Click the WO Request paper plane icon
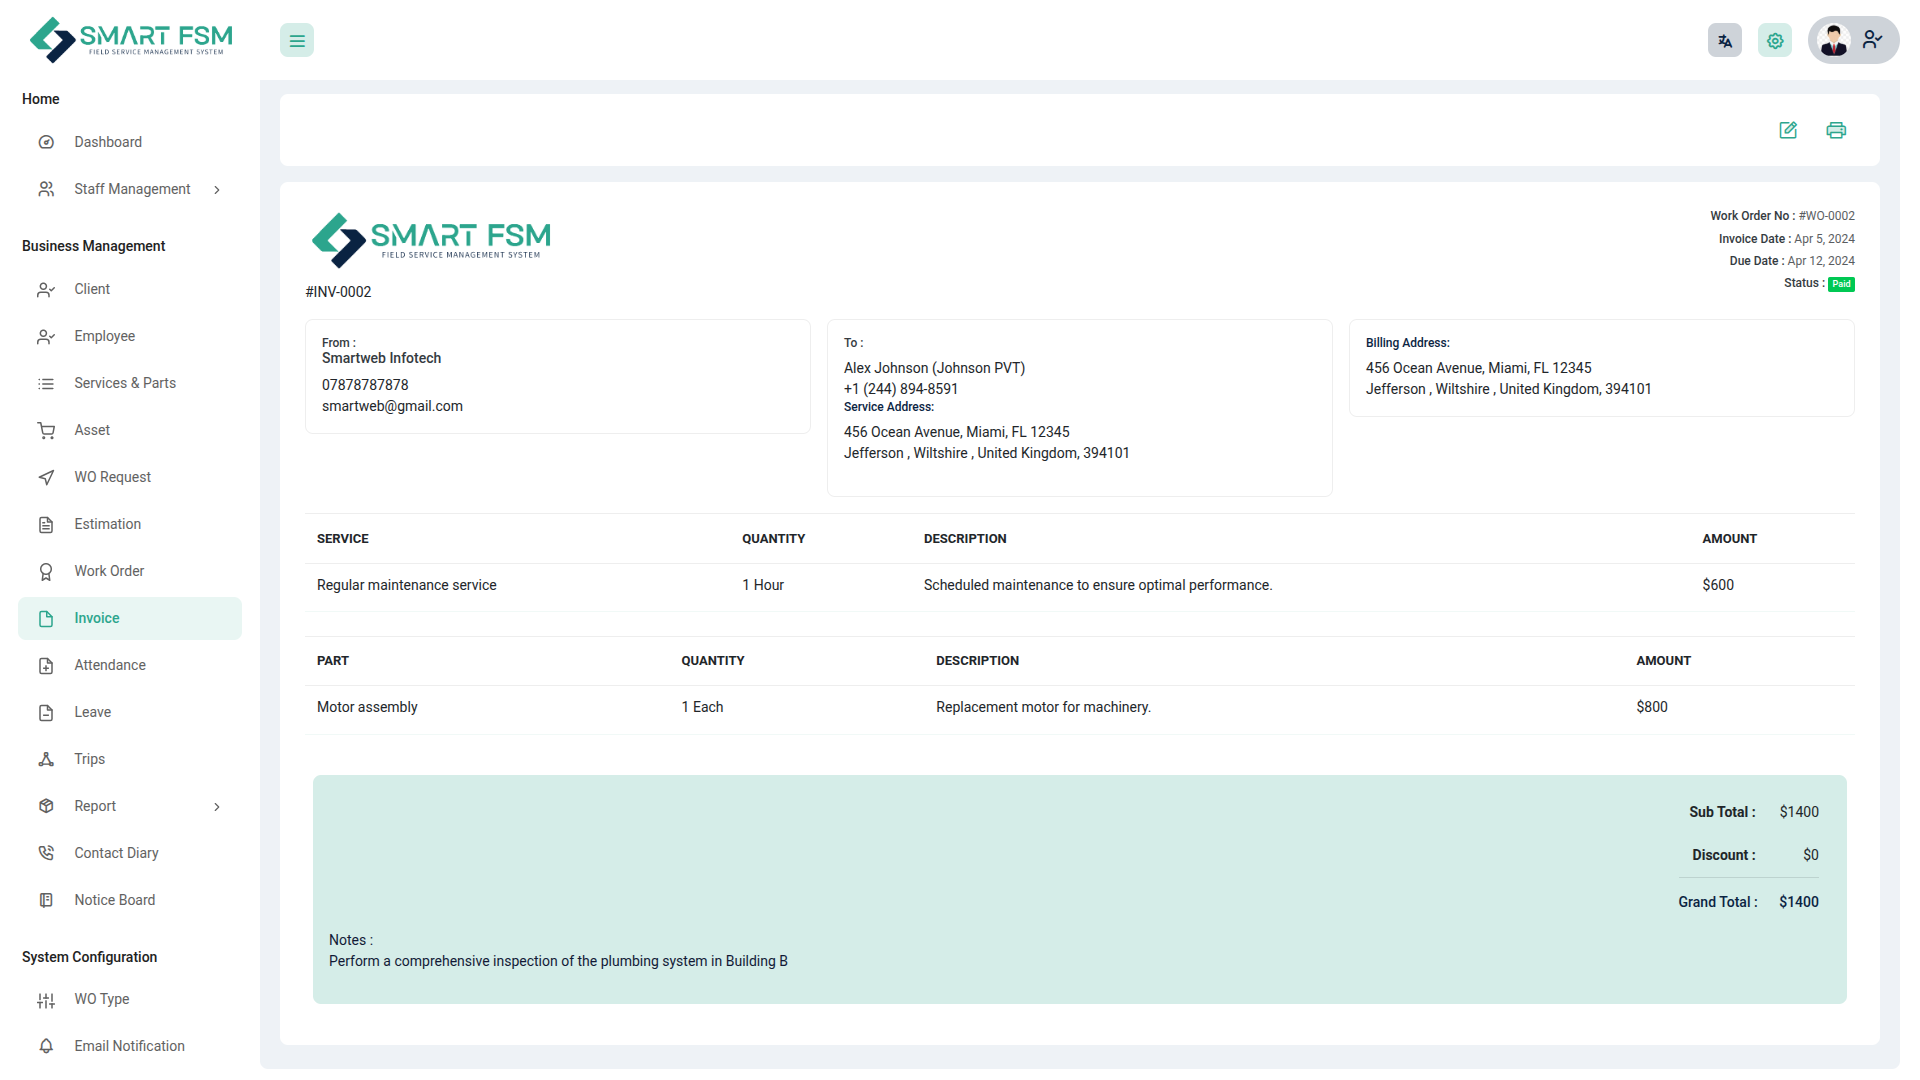1920x1080 pixels. (x=46, y=478)
